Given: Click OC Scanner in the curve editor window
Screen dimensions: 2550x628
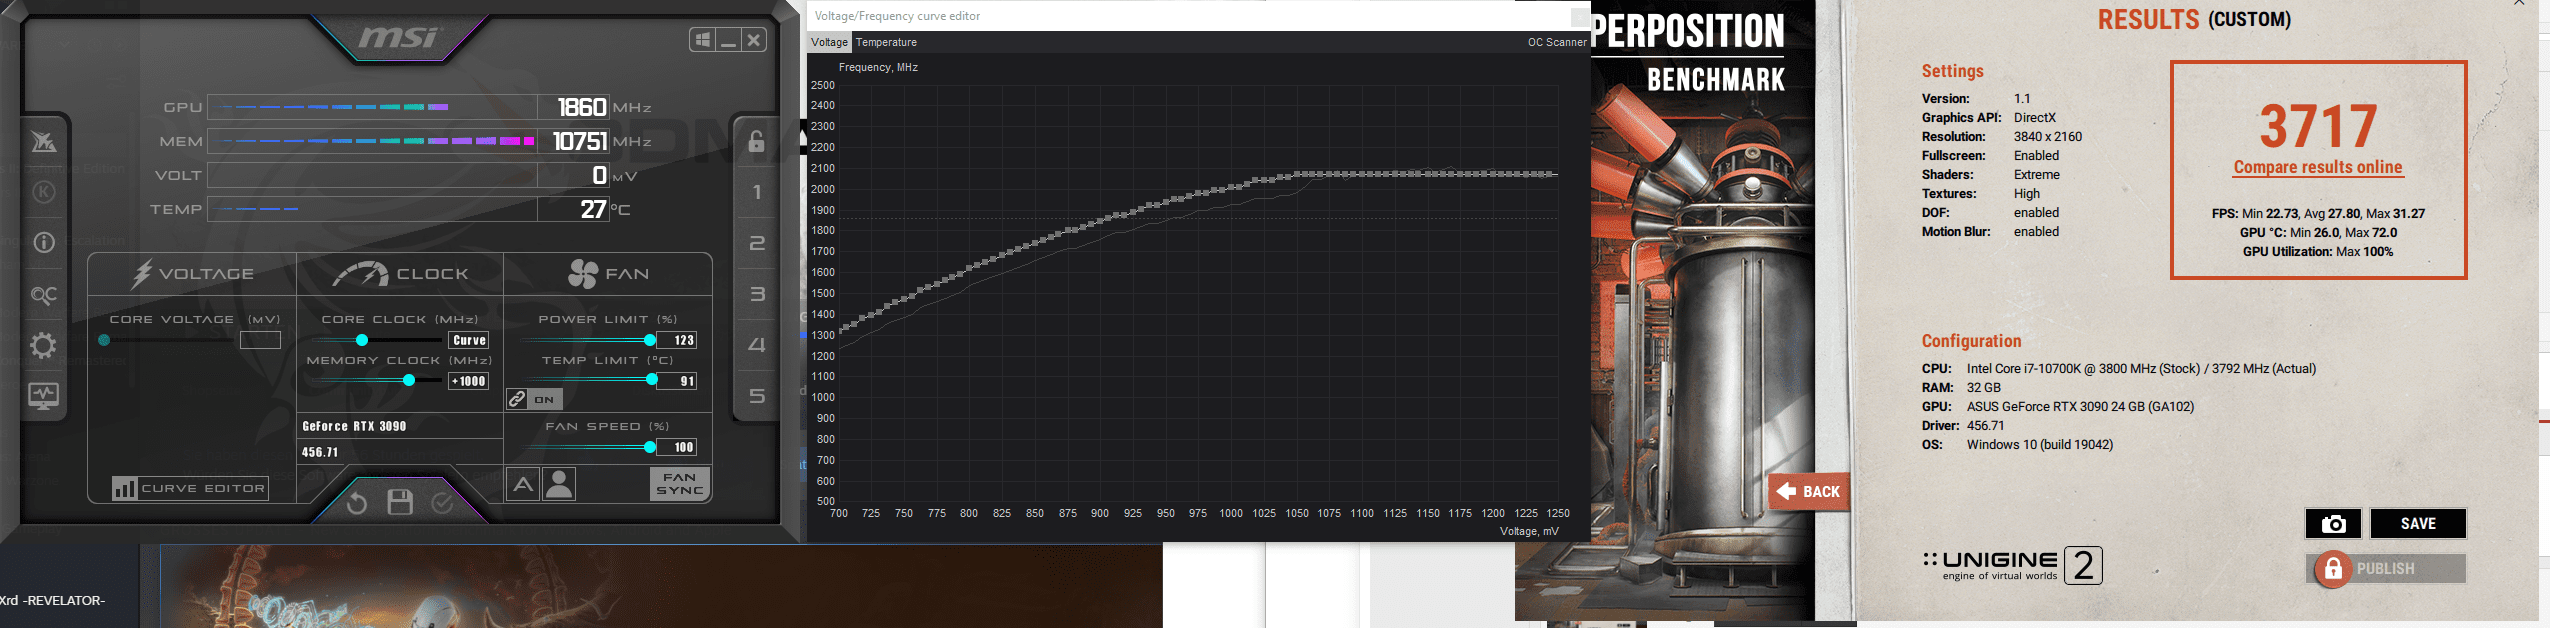Looking at the screenshot, I should [1556, 42].
